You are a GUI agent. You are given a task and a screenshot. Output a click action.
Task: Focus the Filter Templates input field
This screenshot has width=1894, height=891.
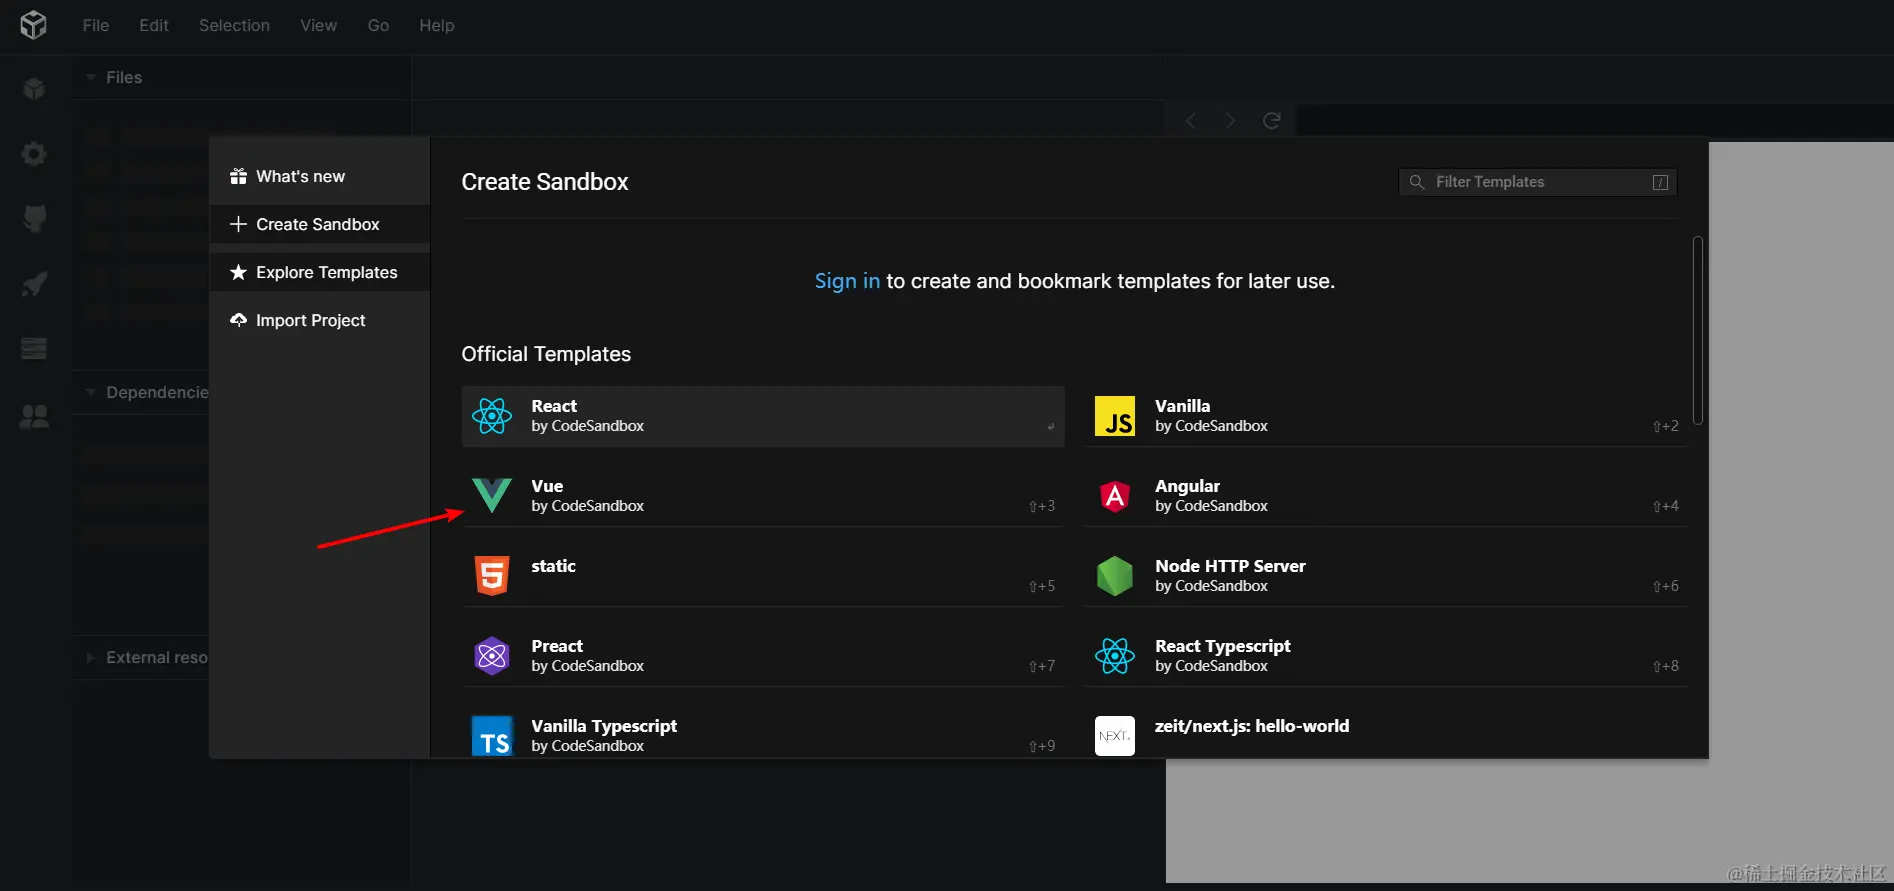point(1538,182)
